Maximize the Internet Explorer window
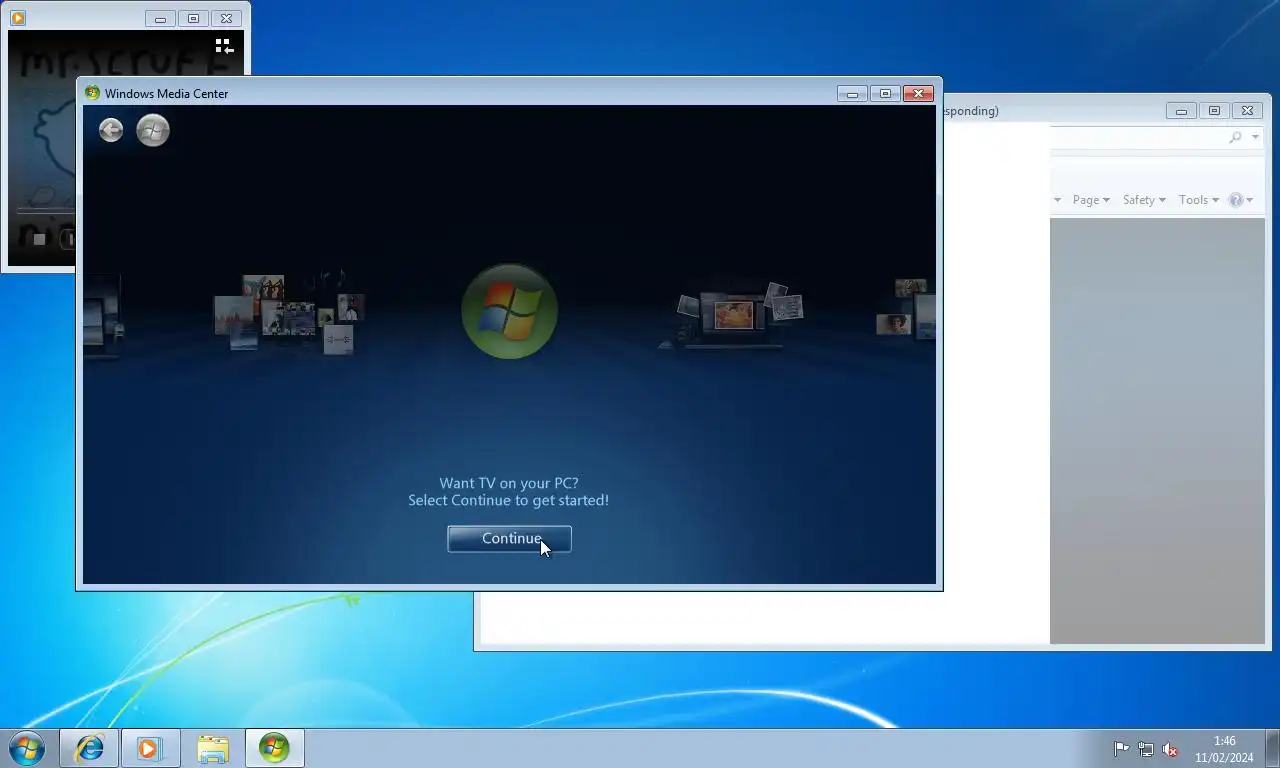Screen dimensions: 1280x768 (1214, 111)
